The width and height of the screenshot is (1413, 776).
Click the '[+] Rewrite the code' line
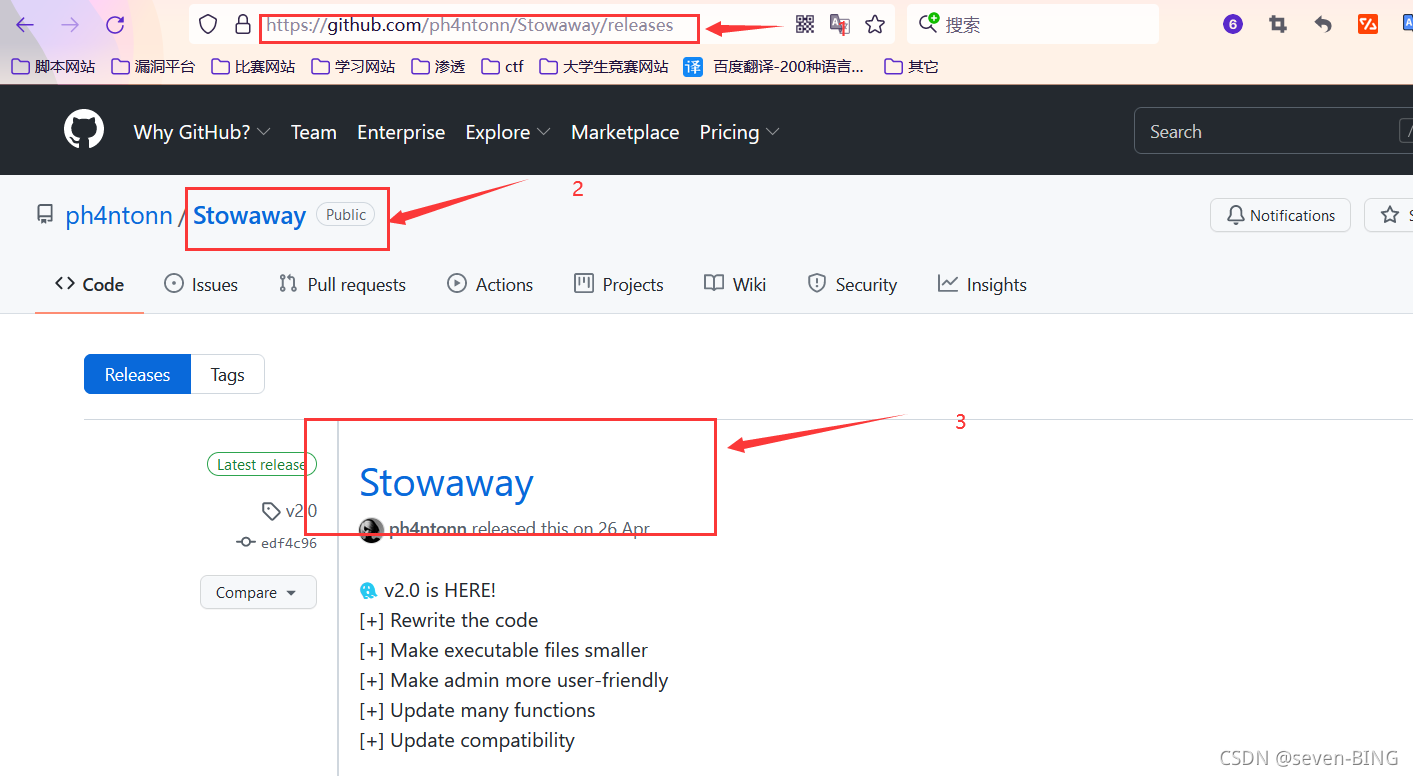(448, 620)
